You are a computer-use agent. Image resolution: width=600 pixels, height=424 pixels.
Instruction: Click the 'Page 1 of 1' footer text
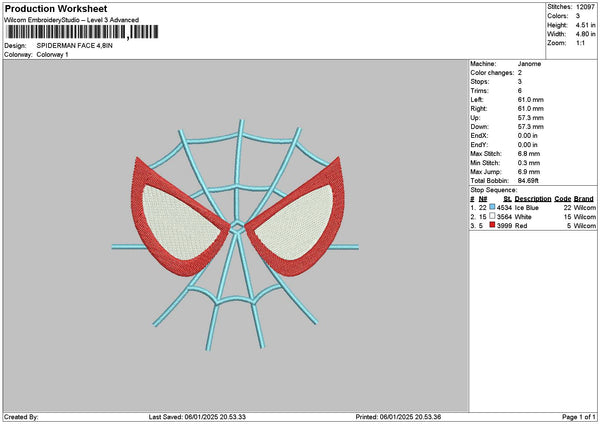pos(578,417)
